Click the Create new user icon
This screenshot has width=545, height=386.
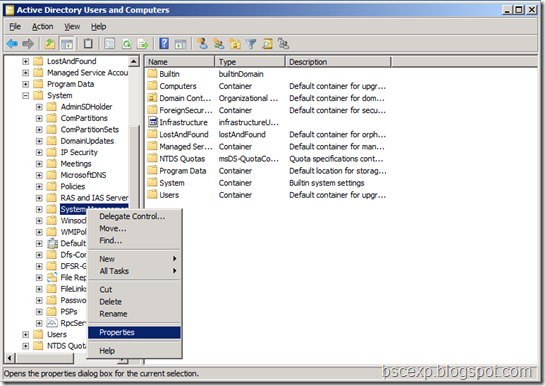pyautogui.click(x=202, y=44)
